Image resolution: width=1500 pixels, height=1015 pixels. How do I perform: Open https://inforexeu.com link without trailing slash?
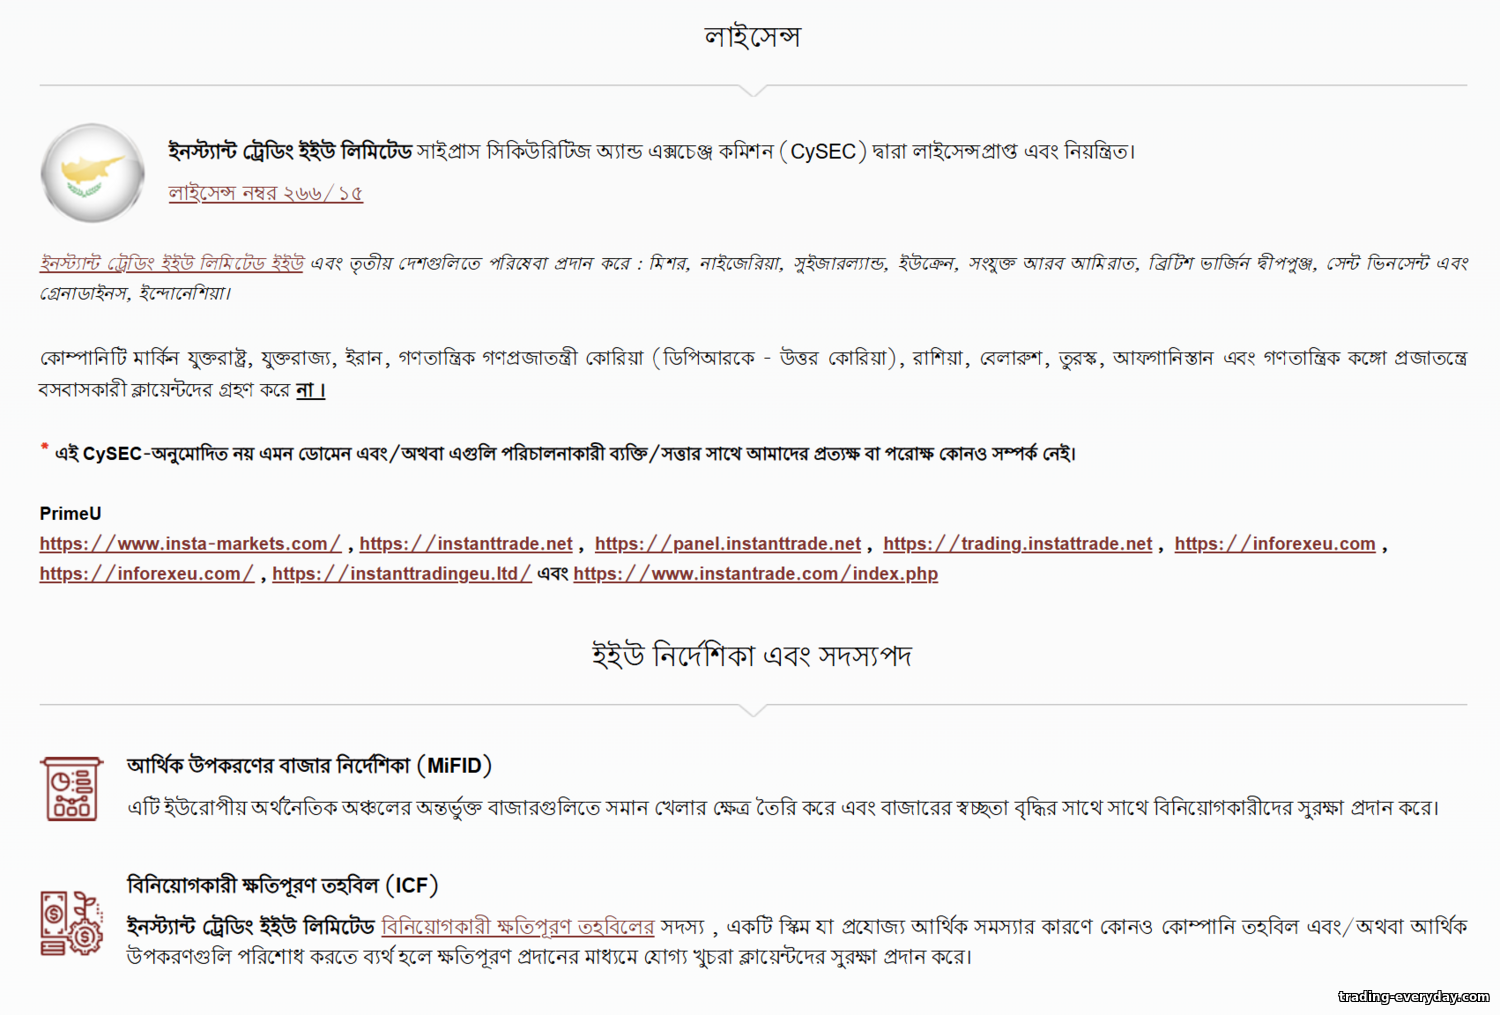(x=1275, y=544)
